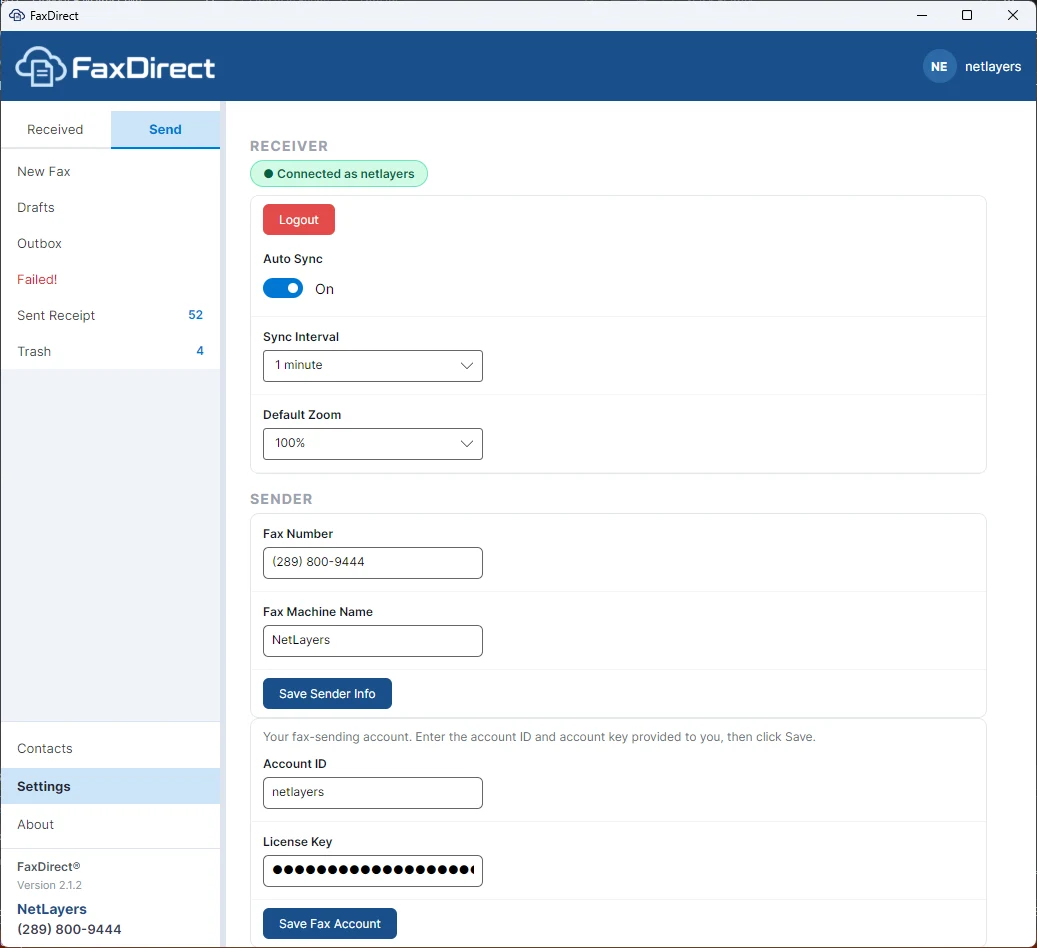Open the Failed! folder
The width and height of the screenshot is (1037, 948).
click(x=110, y=279)
